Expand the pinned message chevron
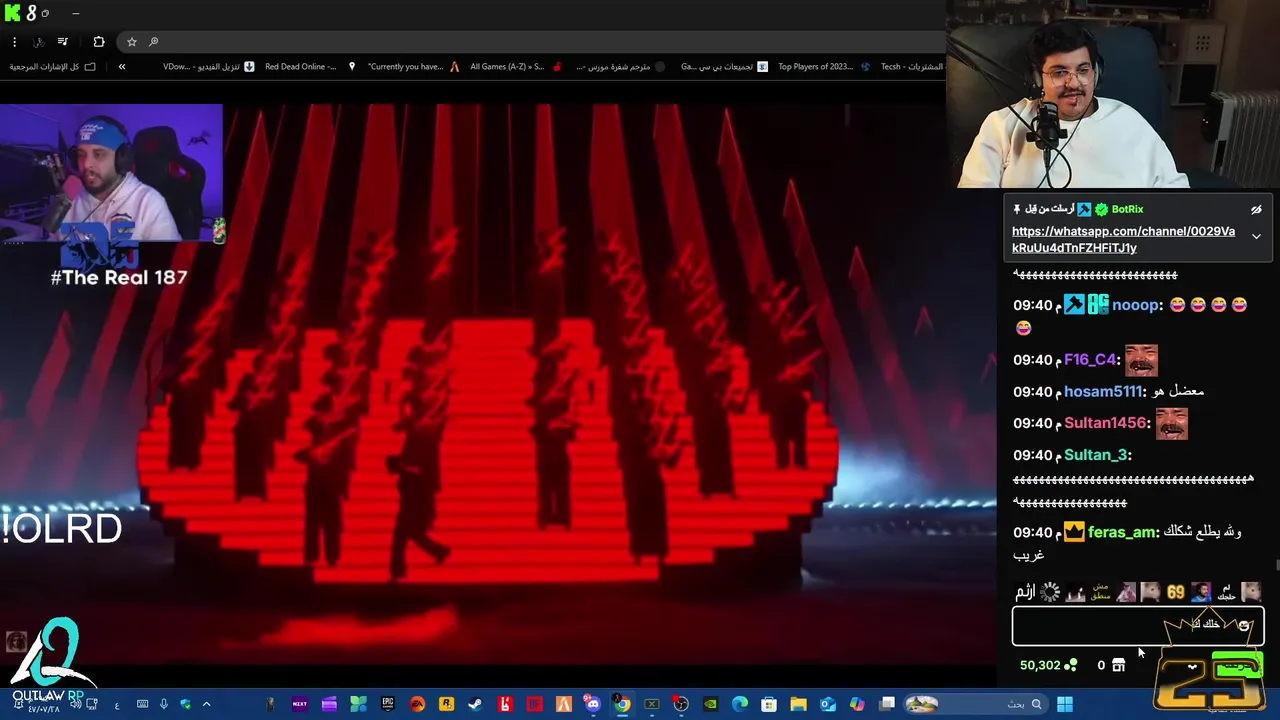1280x720 pixels. tap(1256, 237)
